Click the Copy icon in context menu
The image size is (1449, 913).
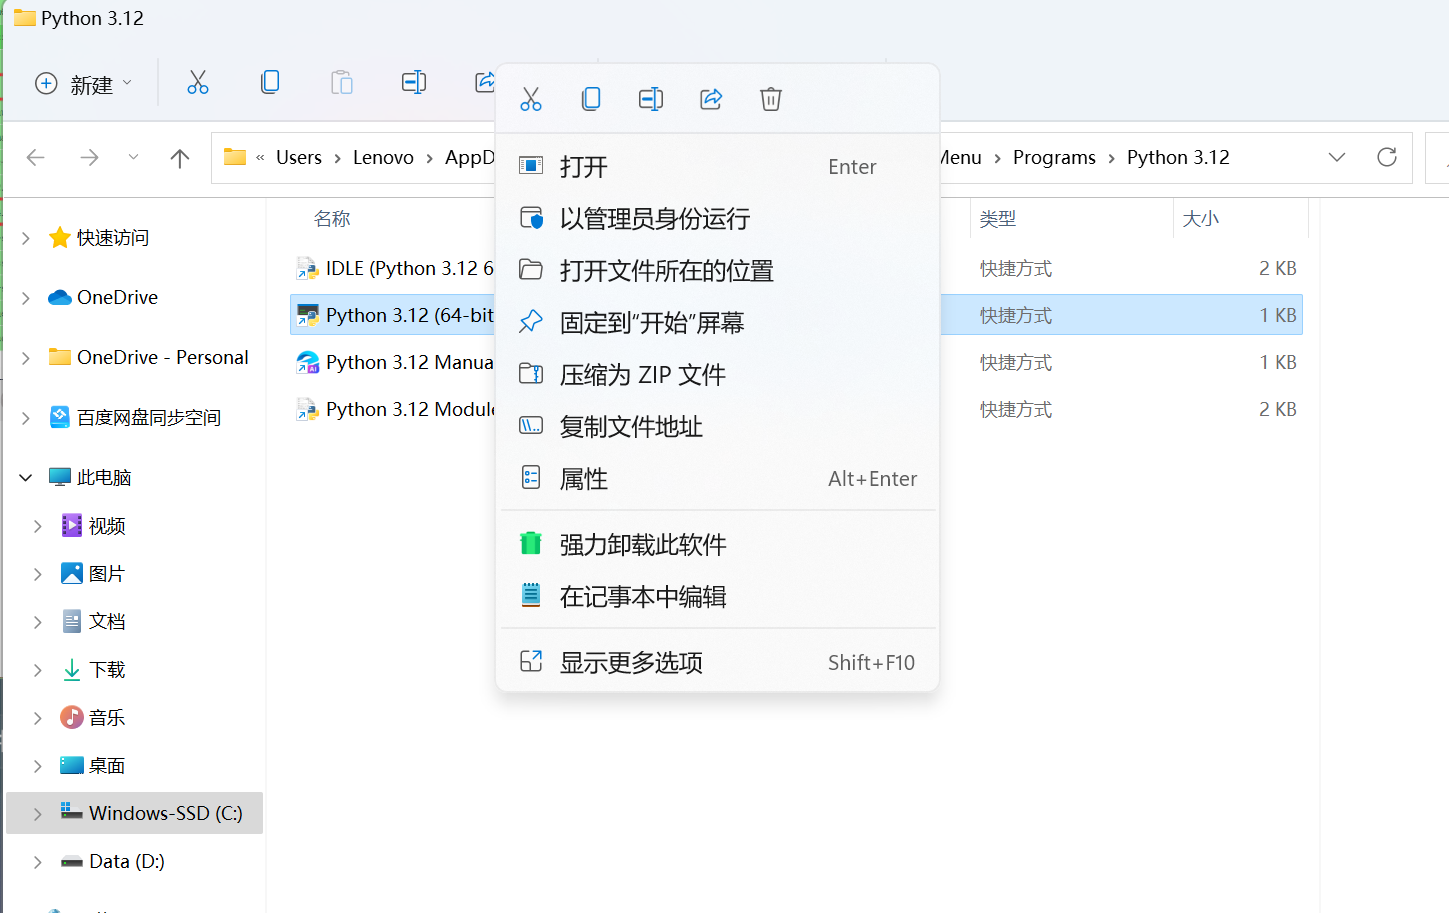[591, 99]
